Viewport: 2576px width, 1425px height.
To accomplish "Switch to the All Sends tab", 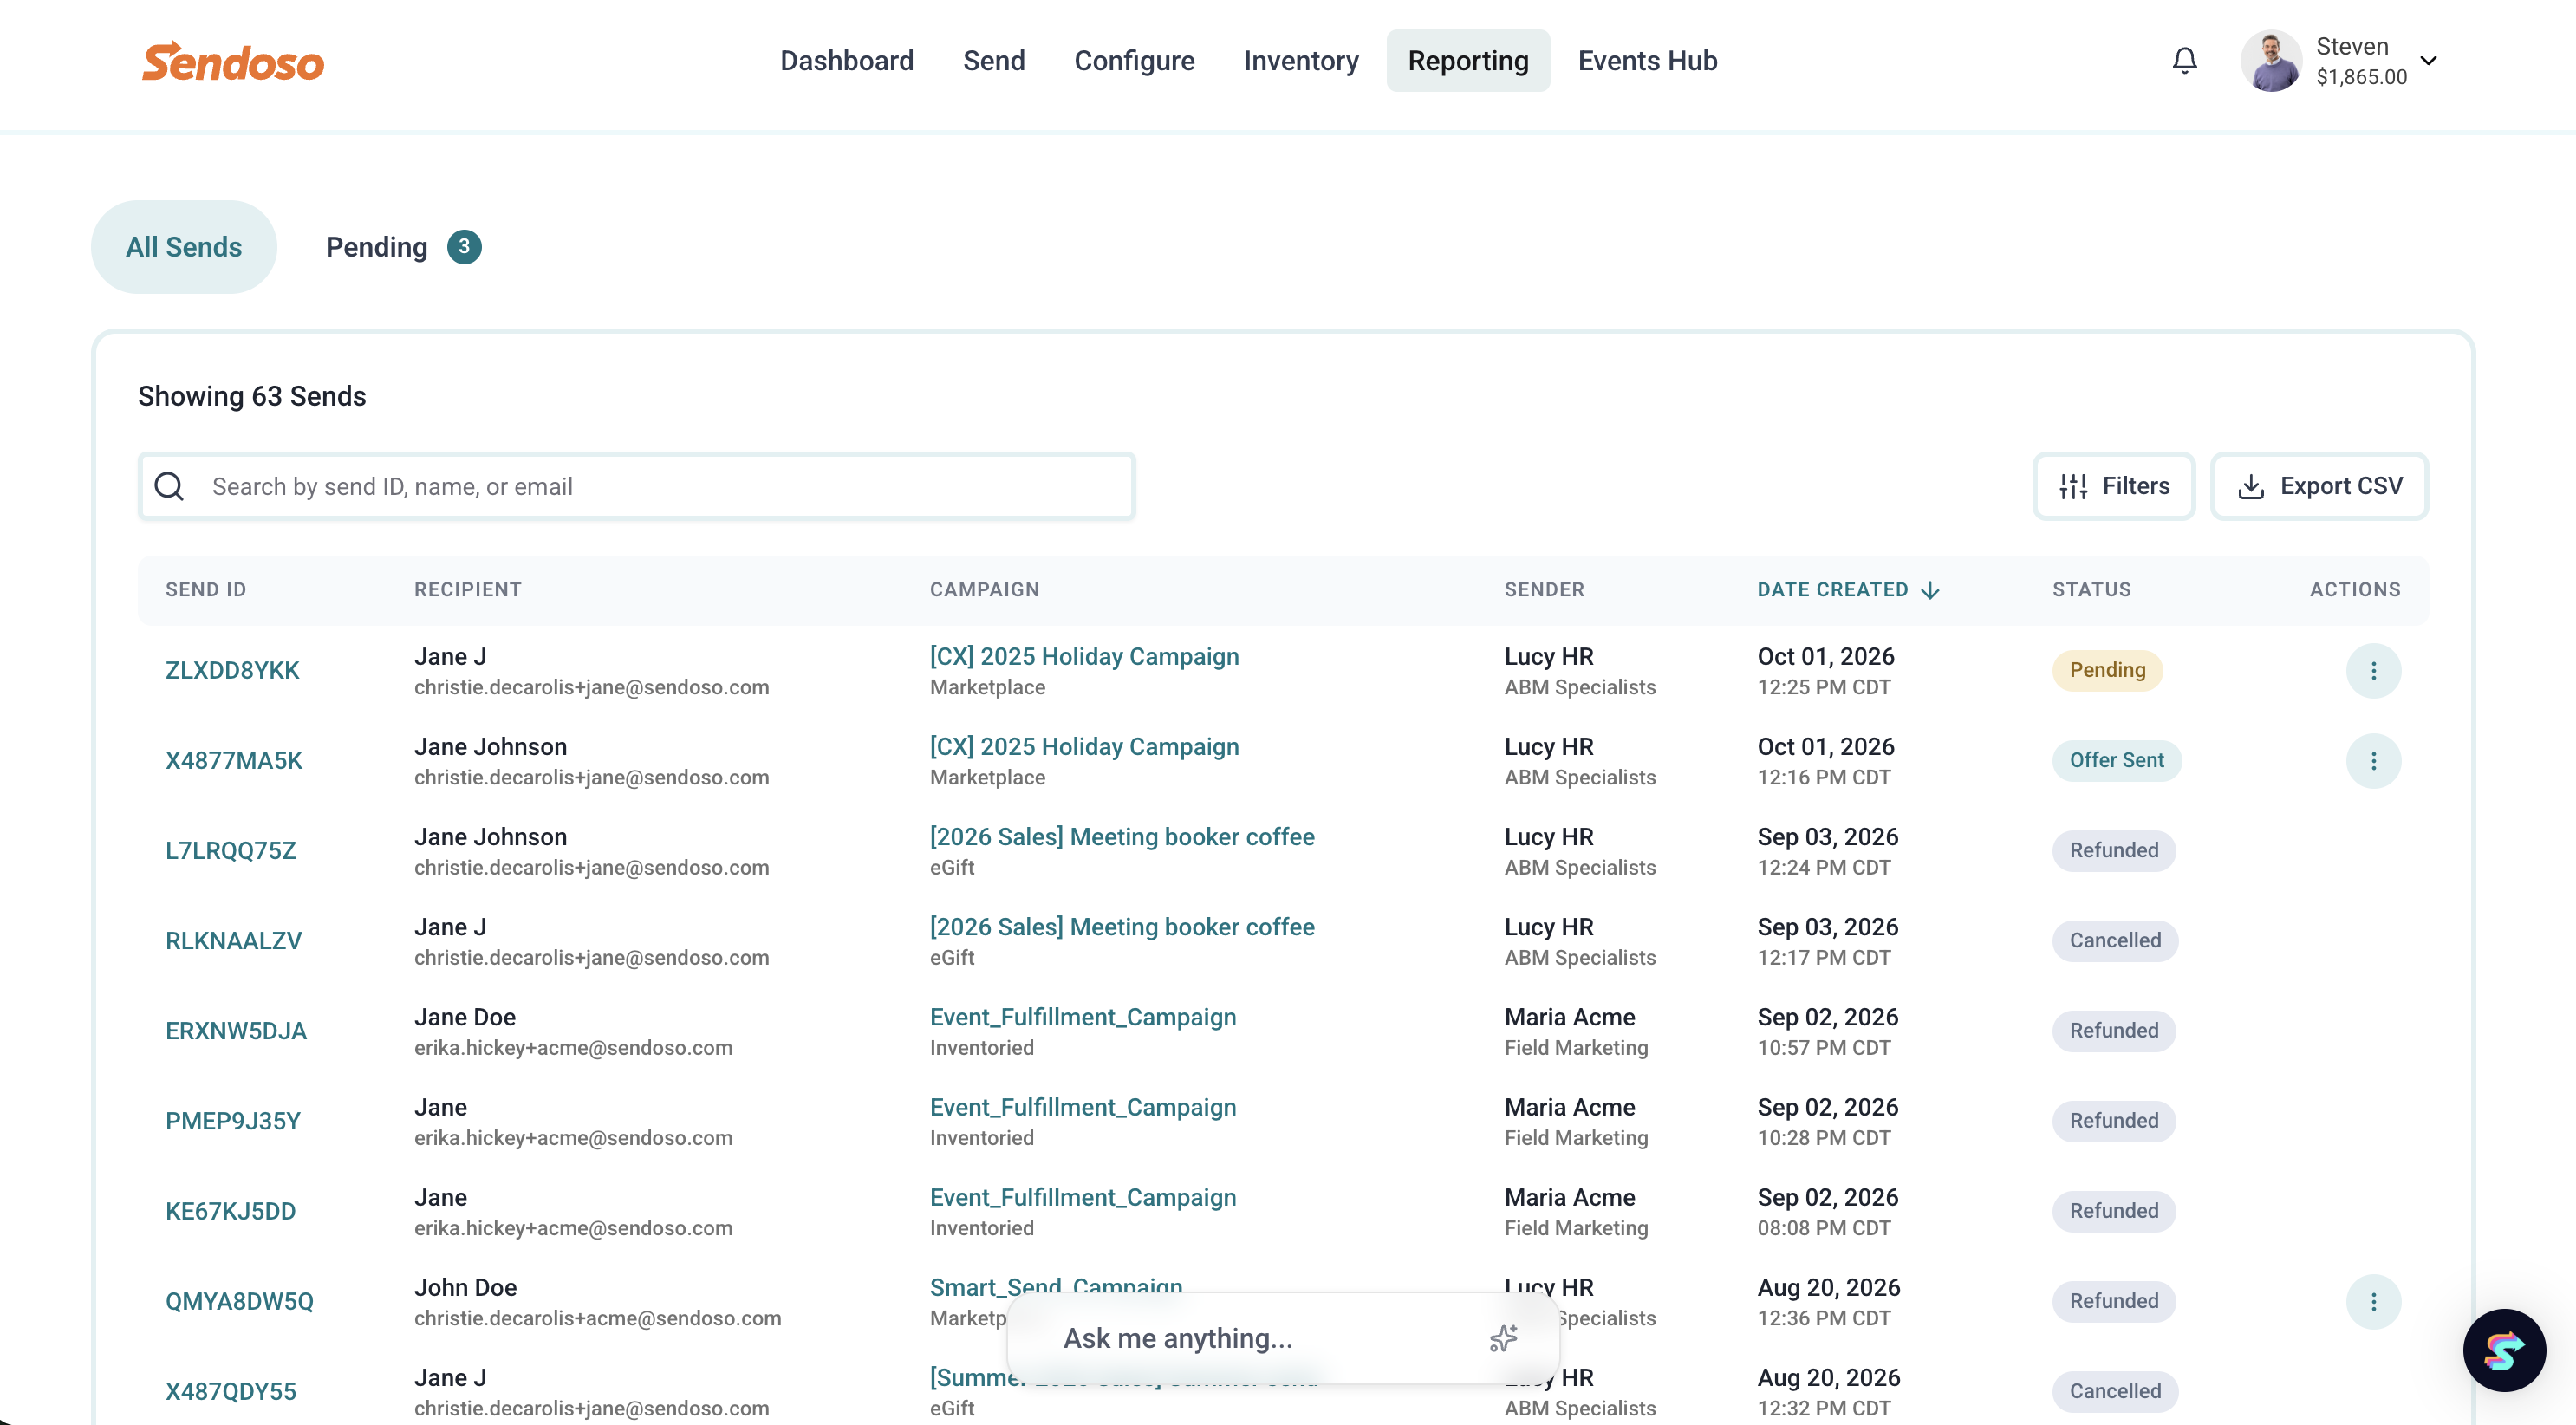I will point(184,247).
